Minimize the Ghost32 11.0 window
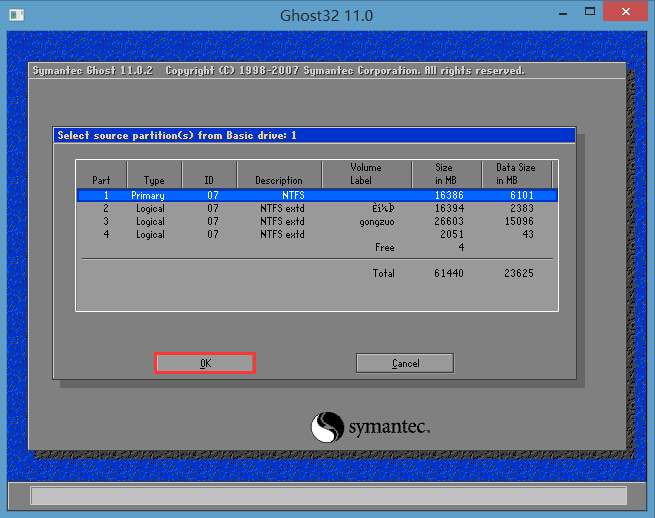Image resolution: width=655 pixels, height=518 pixels. pyautogui.click(x=563, y=13)
